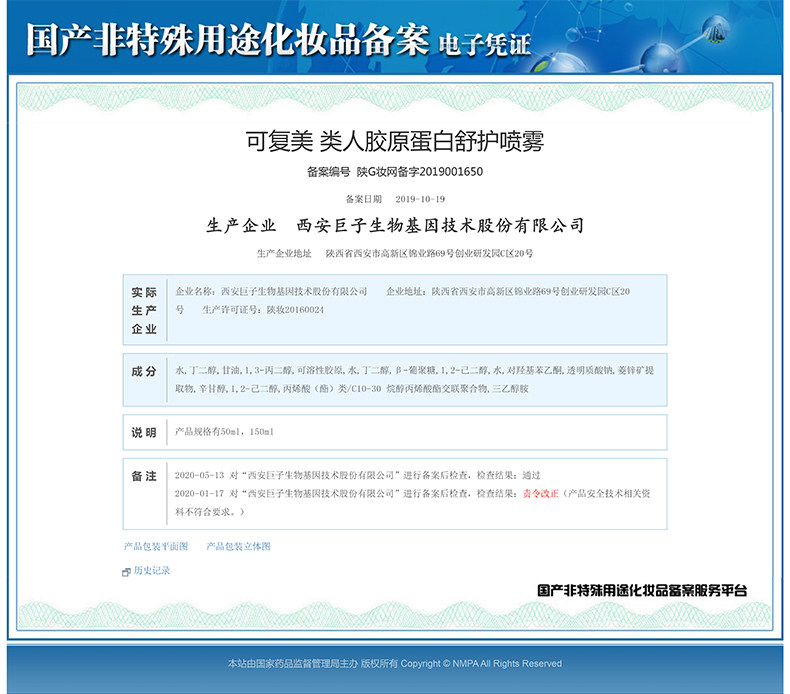Click the 成分 section label
The height and width of the screenshot is (694, 790).
coord(144,371)
